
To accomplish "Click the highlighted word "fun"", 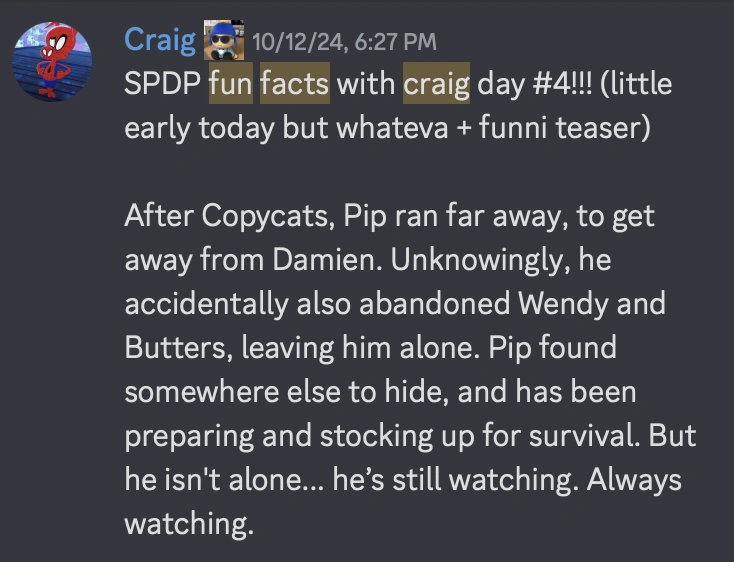I will 230,84.
